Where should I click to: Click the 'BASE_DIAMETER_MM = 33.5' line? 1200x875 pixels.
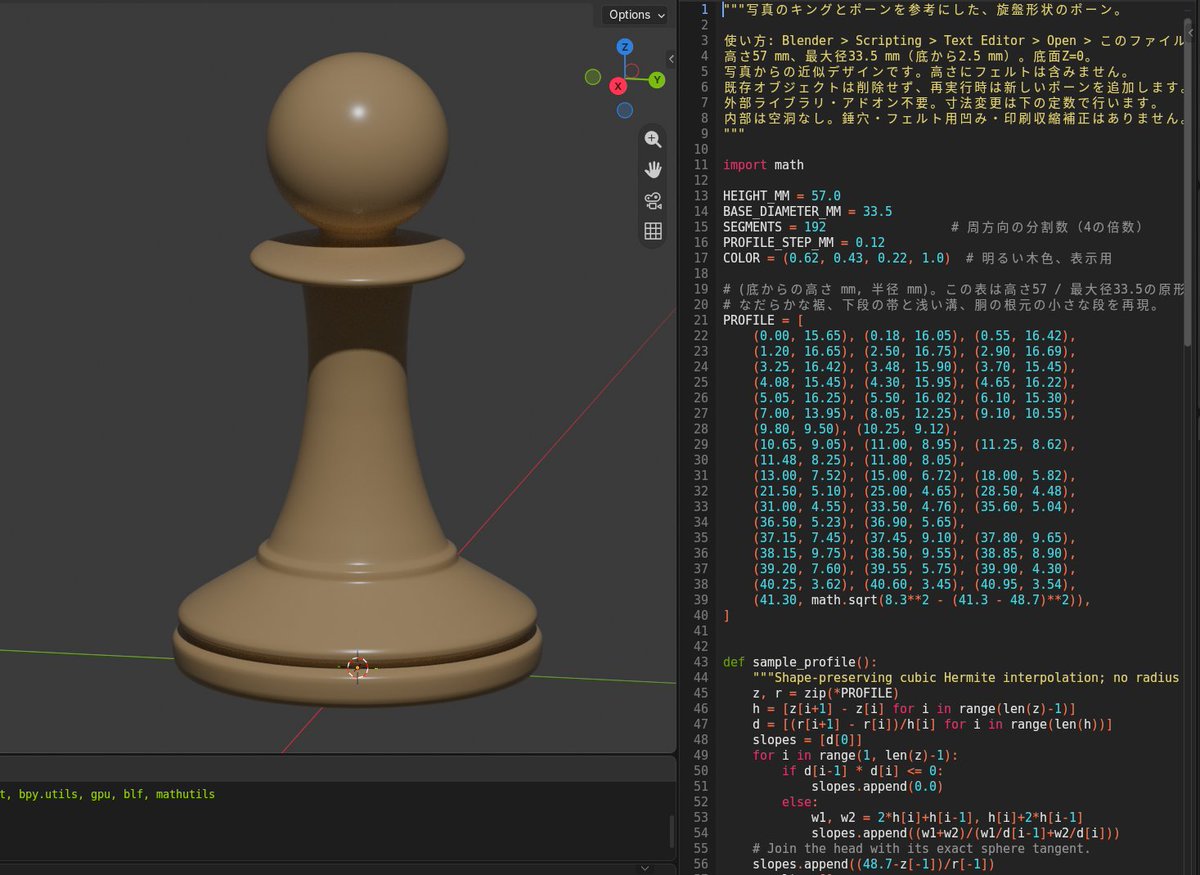pyautogui.click(x=808, y=212)
